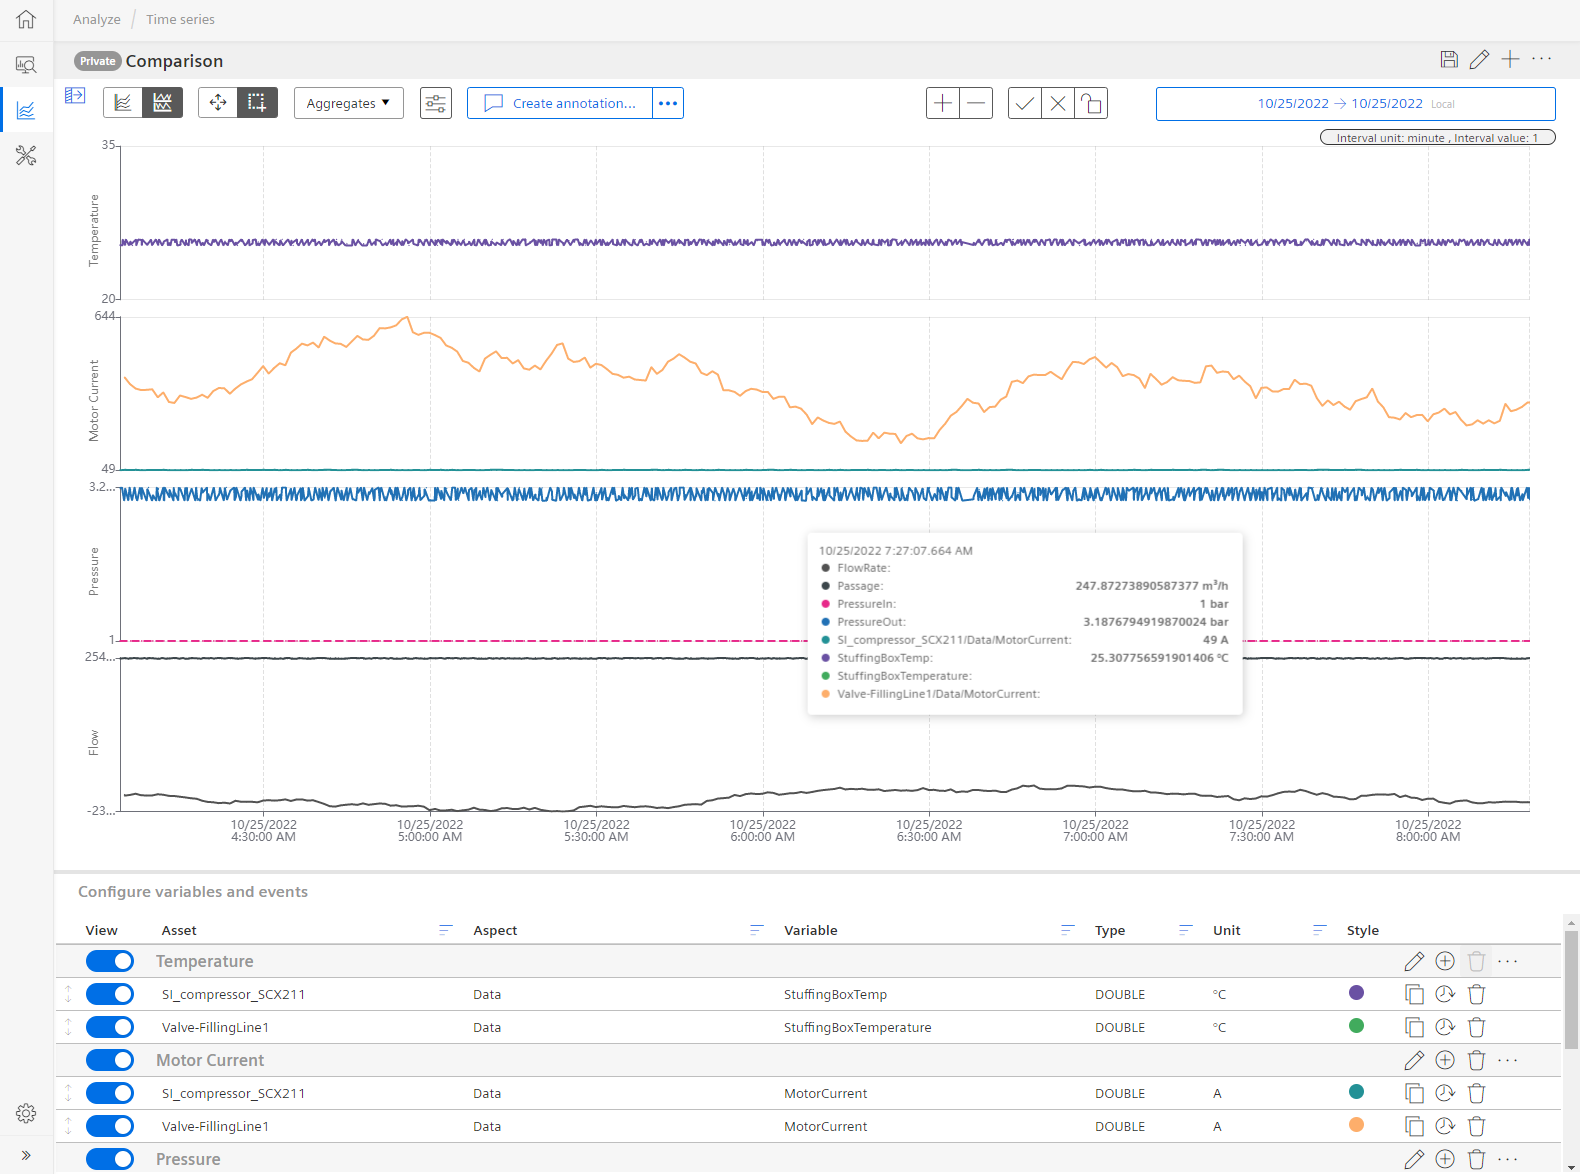
Task: Edit the Comparison title with pencil
Action: (x=1479, y=59)
